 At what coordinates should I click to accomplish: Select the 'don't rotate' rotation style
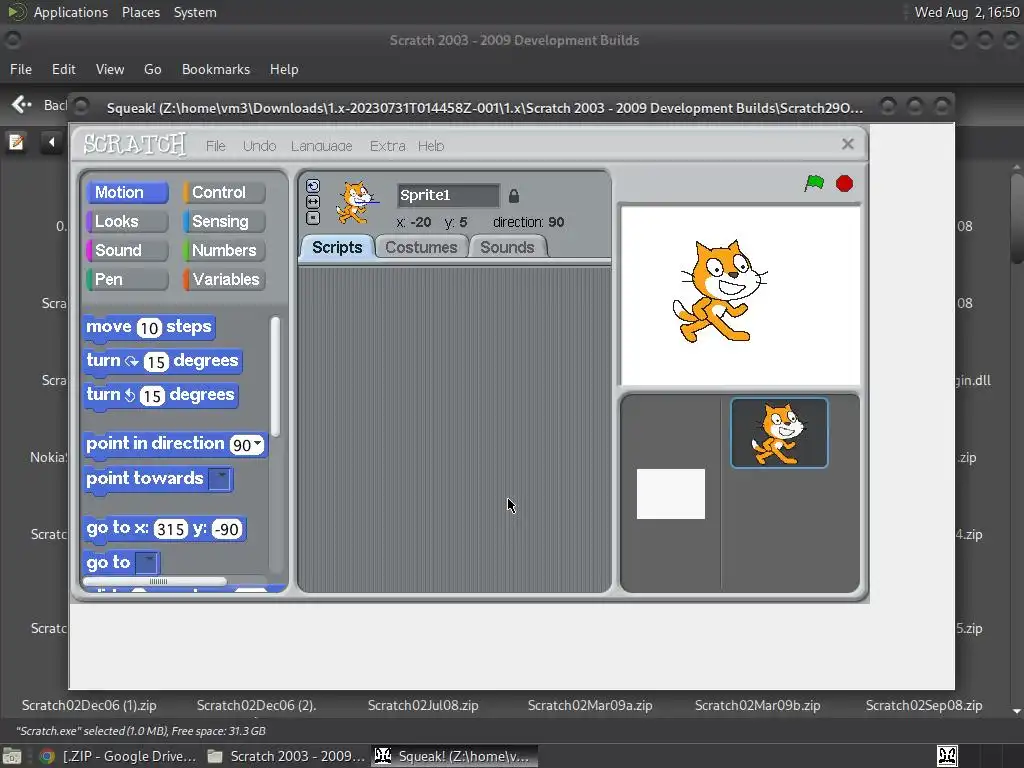[313, 218]
